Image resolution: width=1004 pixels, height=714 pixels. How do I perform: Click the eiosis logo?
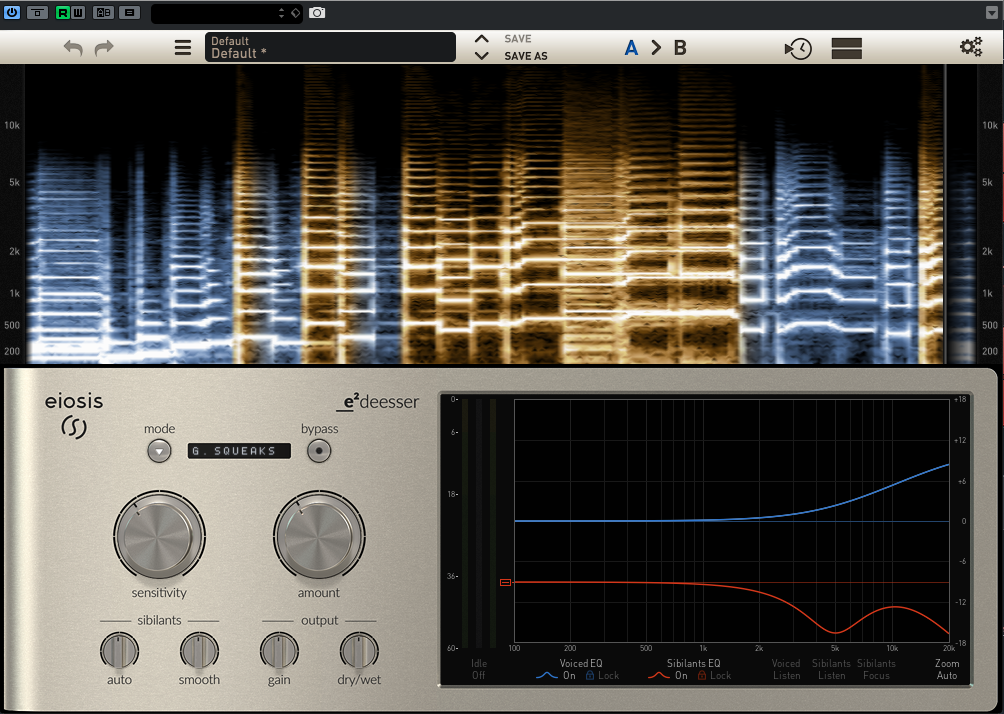click(74, 415)
